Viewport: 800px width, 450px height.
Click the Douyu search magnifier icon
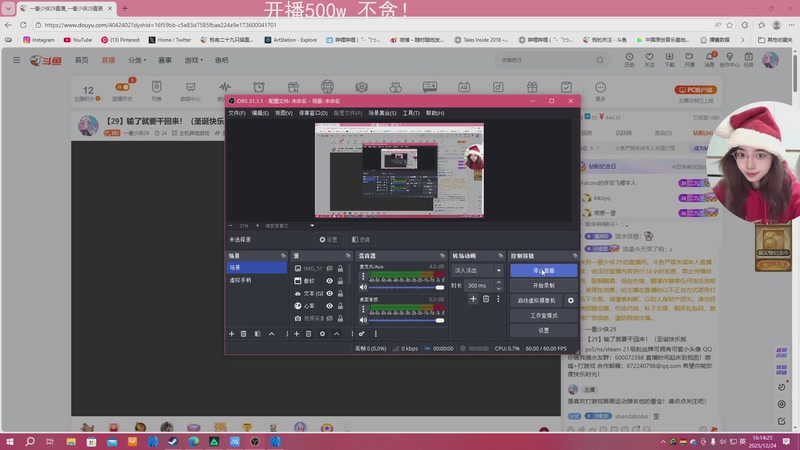pyautogui.click(x=600, y=60)
